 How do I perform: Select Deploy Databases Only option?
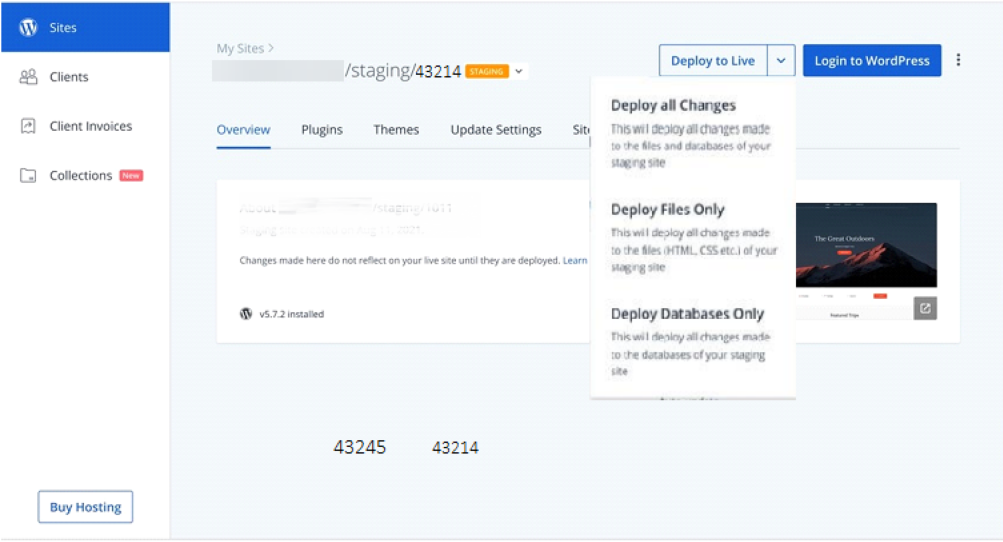(x=687, y=314)
